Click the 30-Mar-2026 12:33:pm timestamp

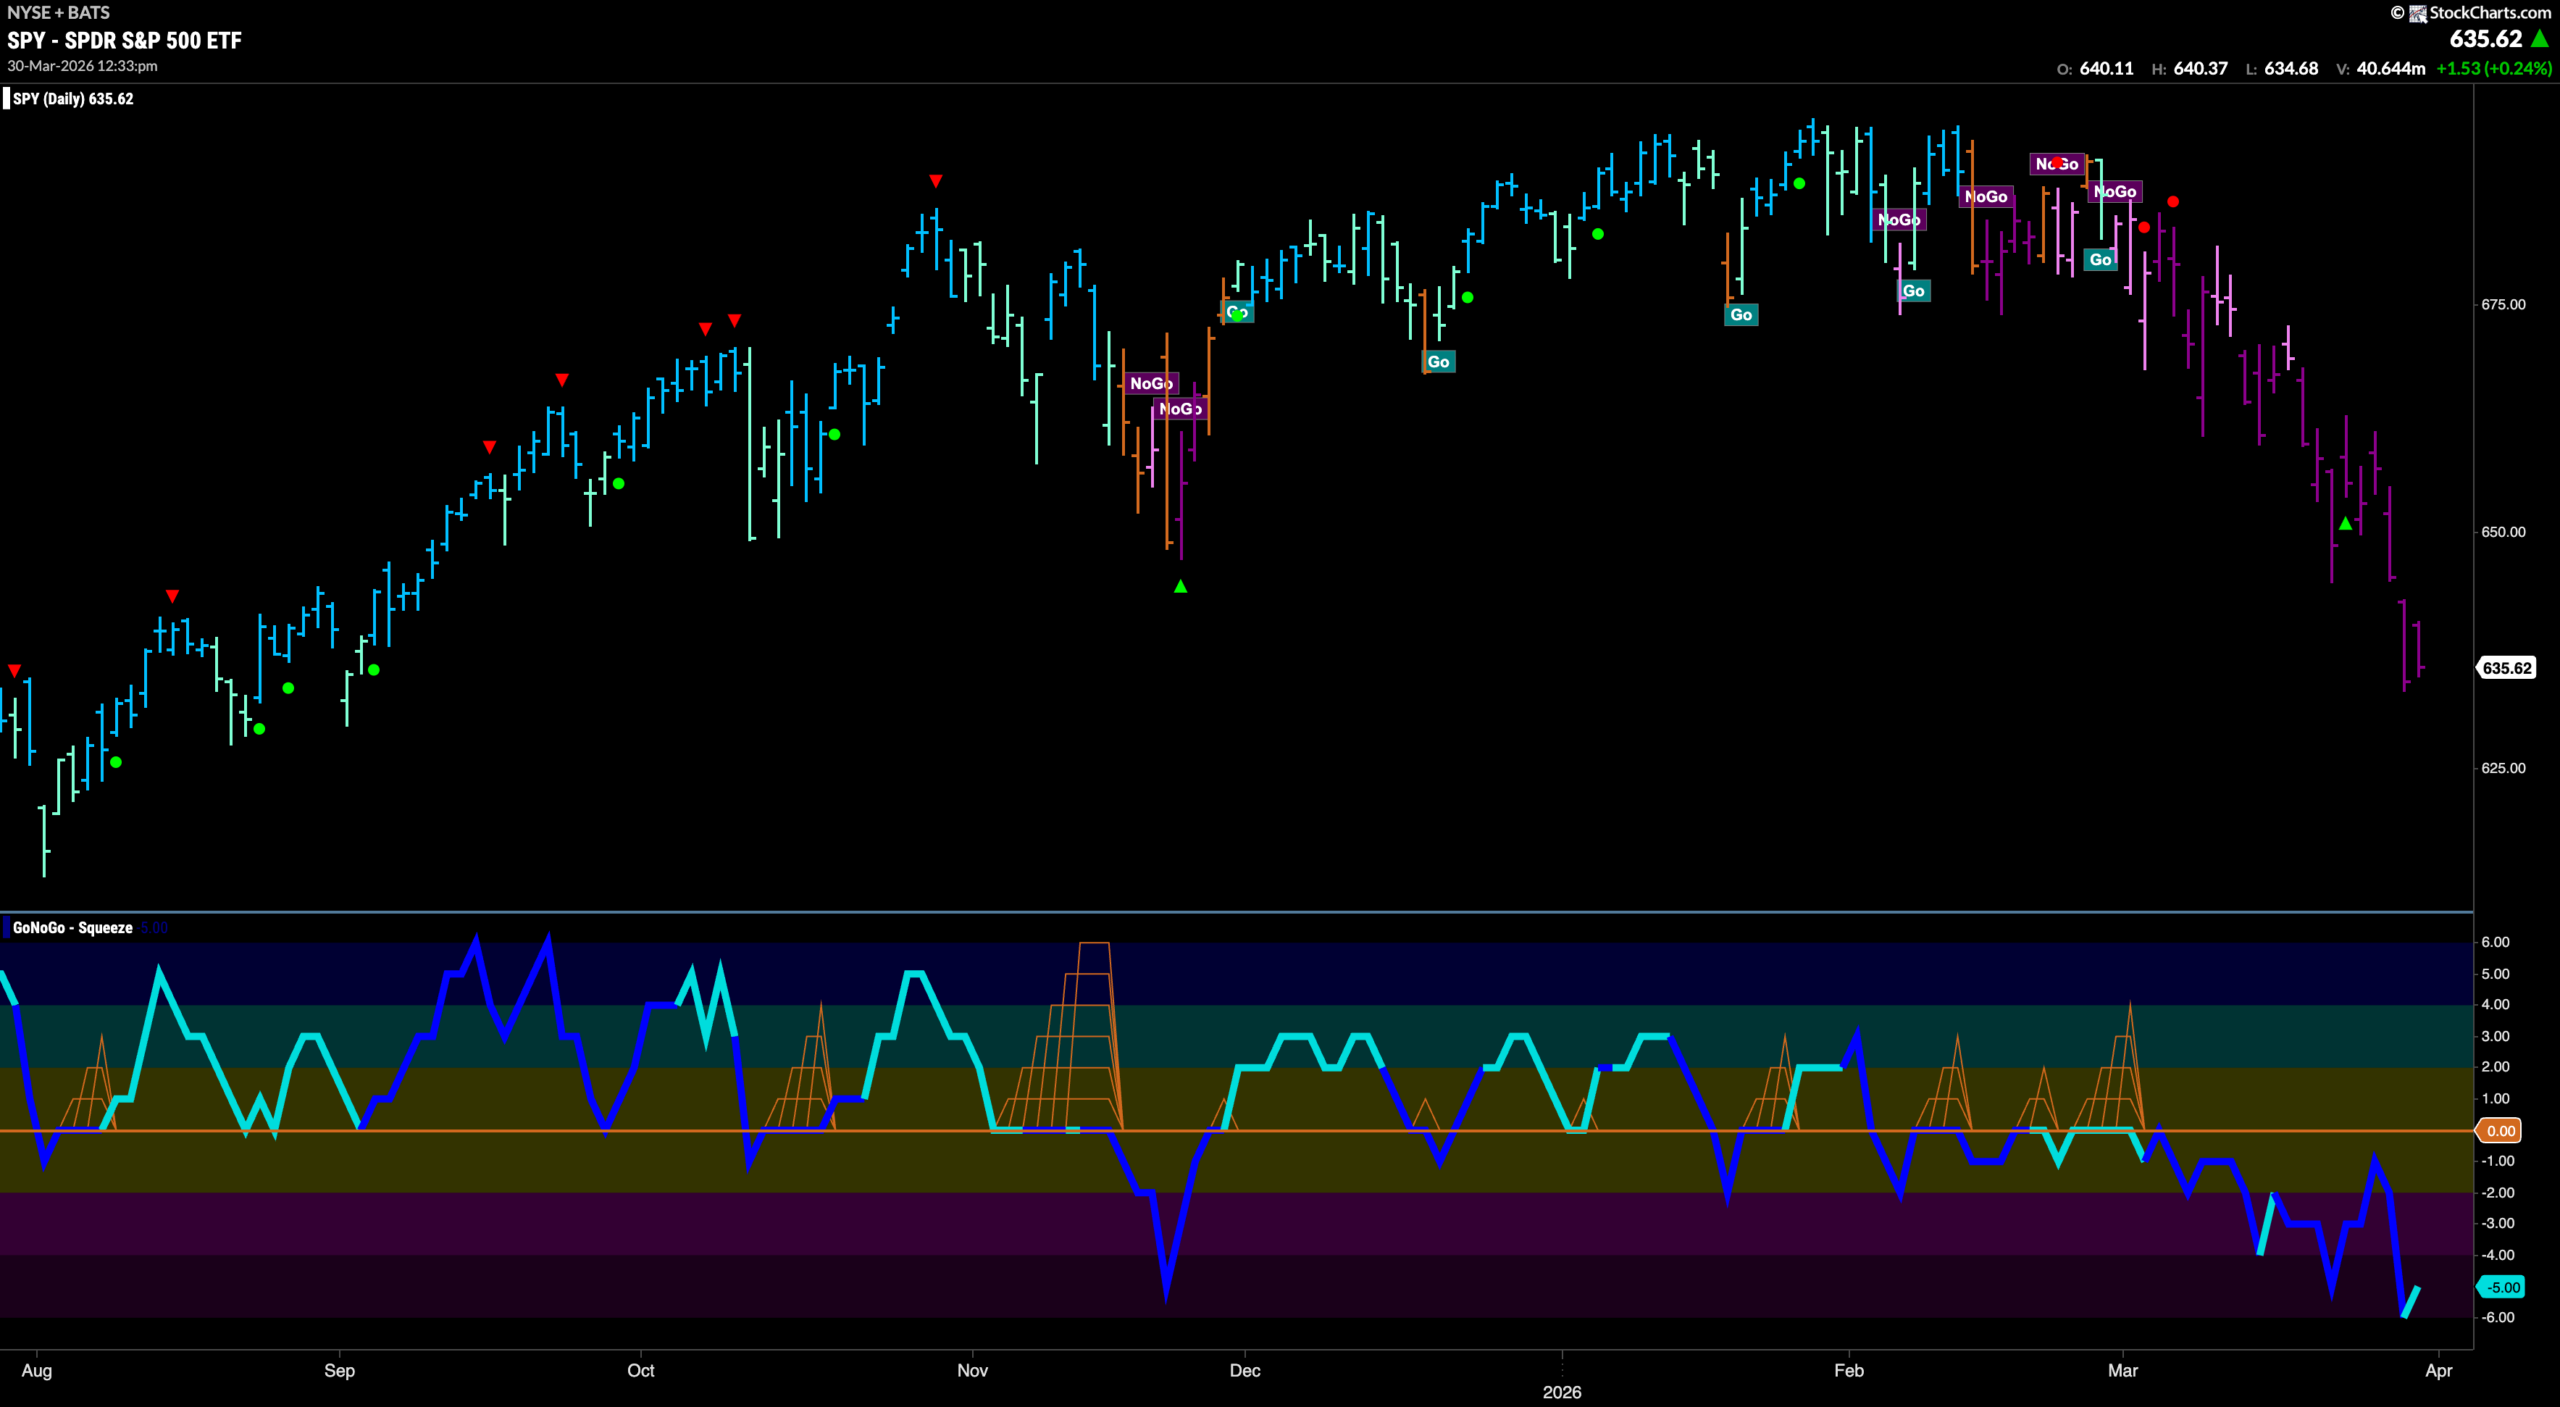click(82, 66)
